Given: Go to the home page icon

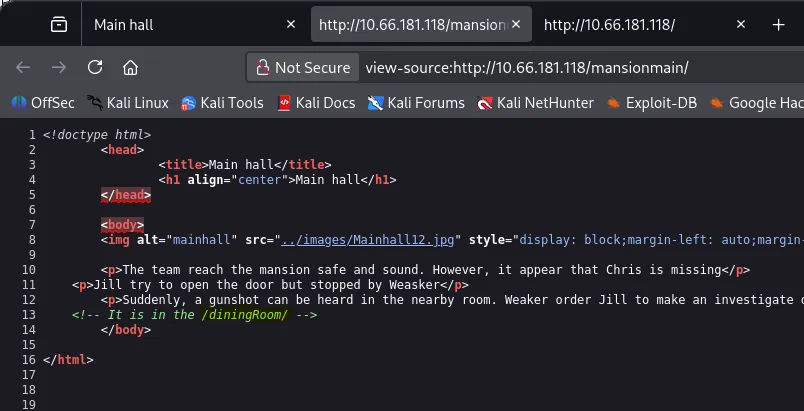Looking at the screenshot, I should (x=130, y=68).
